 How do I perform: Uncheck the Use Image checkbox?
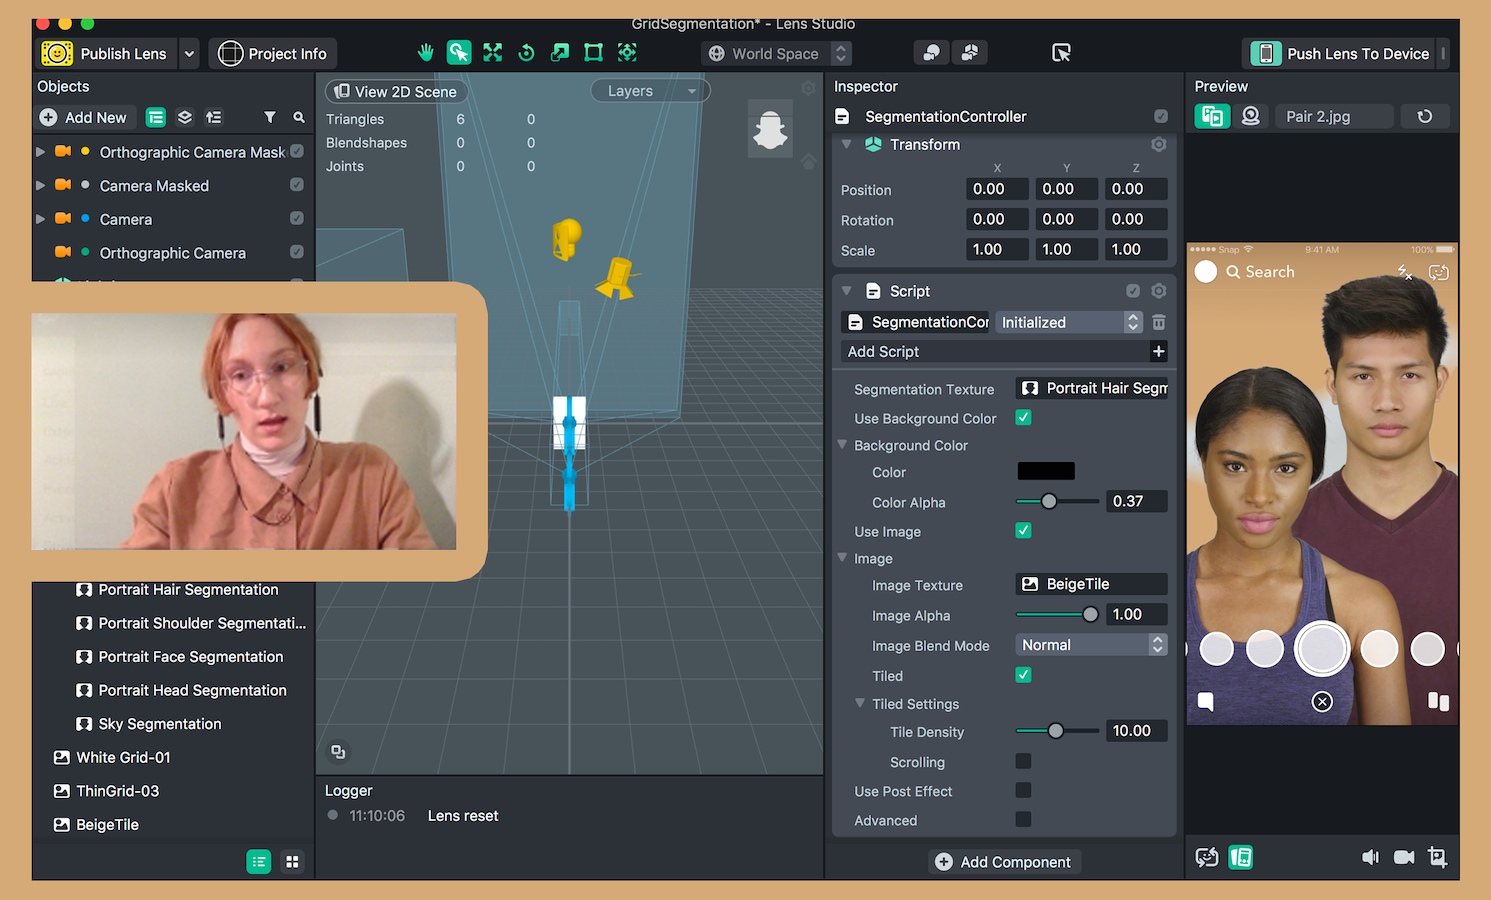click(1024, 530)
